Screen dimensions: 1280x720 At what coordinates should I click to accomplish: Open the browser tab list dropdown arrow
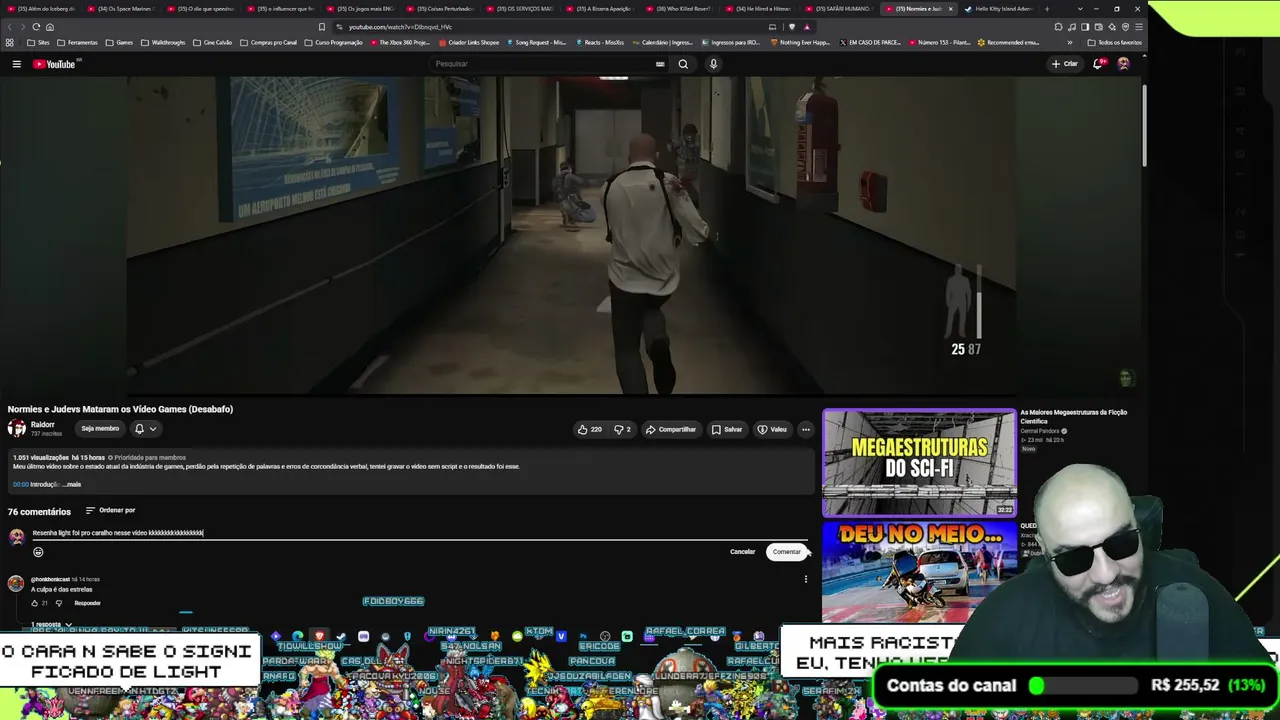click(1079, 9)
